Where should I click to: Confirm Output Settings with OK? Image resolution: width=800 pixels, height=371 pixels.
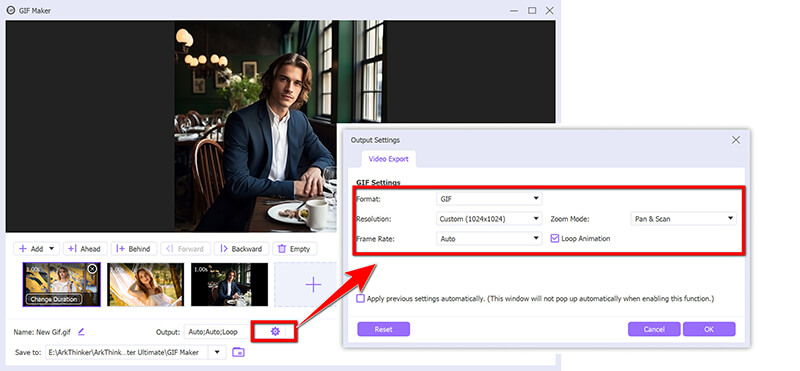(x=709, y=329)
